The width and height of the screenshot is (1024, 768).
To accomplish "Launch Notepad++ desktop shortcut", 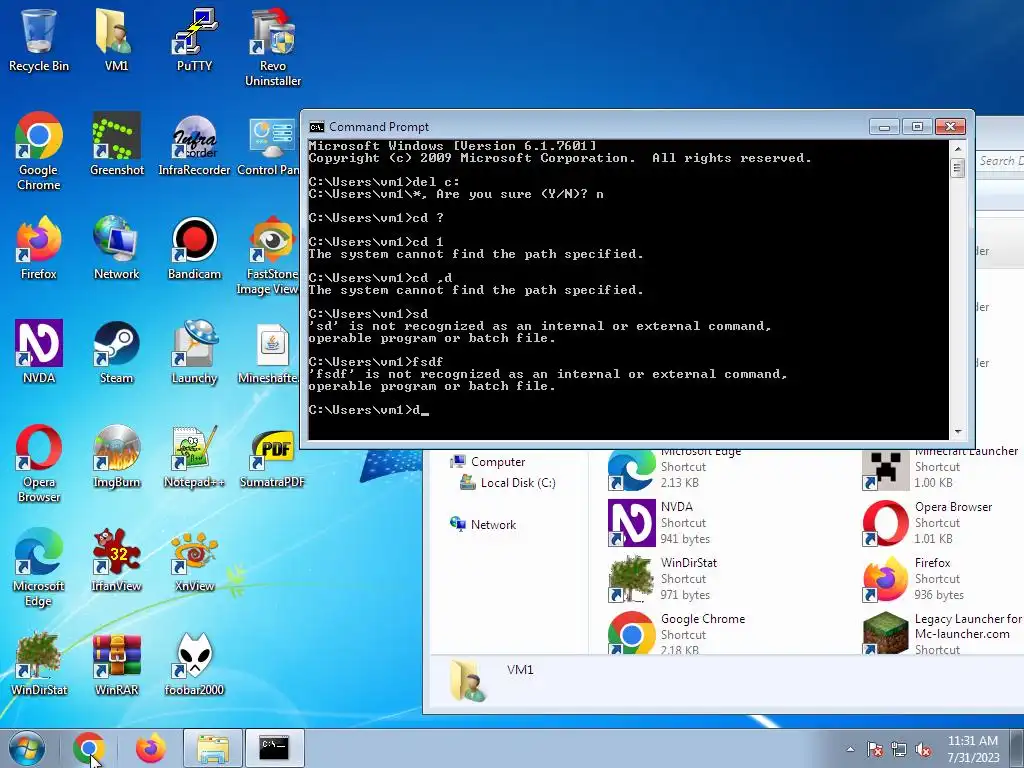I will (x=194, y=455).
